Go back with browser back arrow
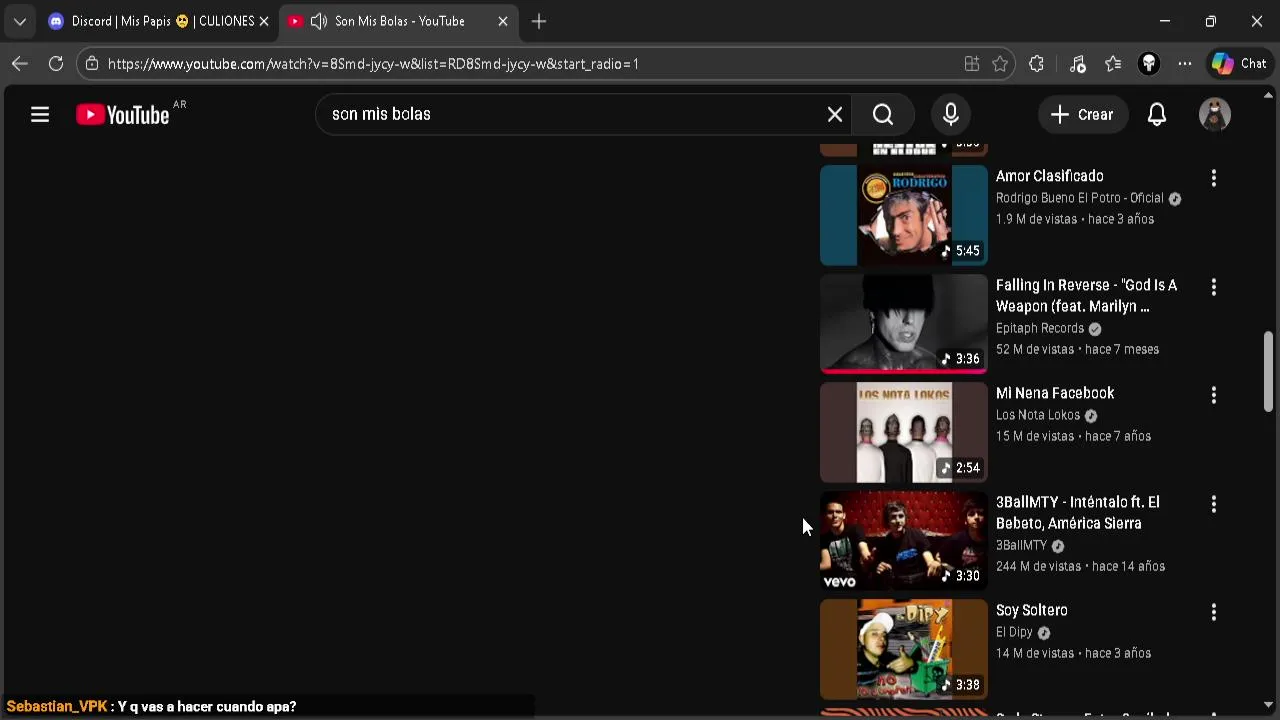 coord(20,64)
